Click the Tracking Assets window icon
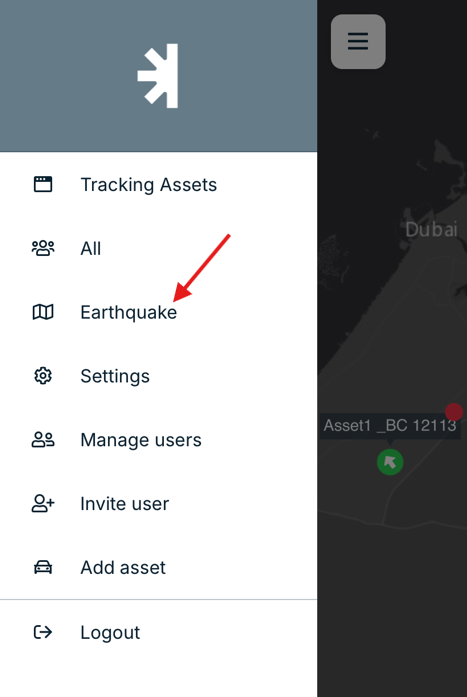 tap(43, 184)
